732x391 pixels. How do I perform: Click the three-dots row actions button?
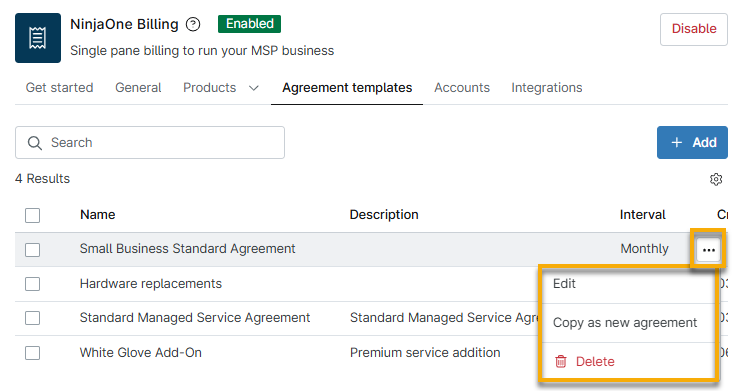click(708, 250)
